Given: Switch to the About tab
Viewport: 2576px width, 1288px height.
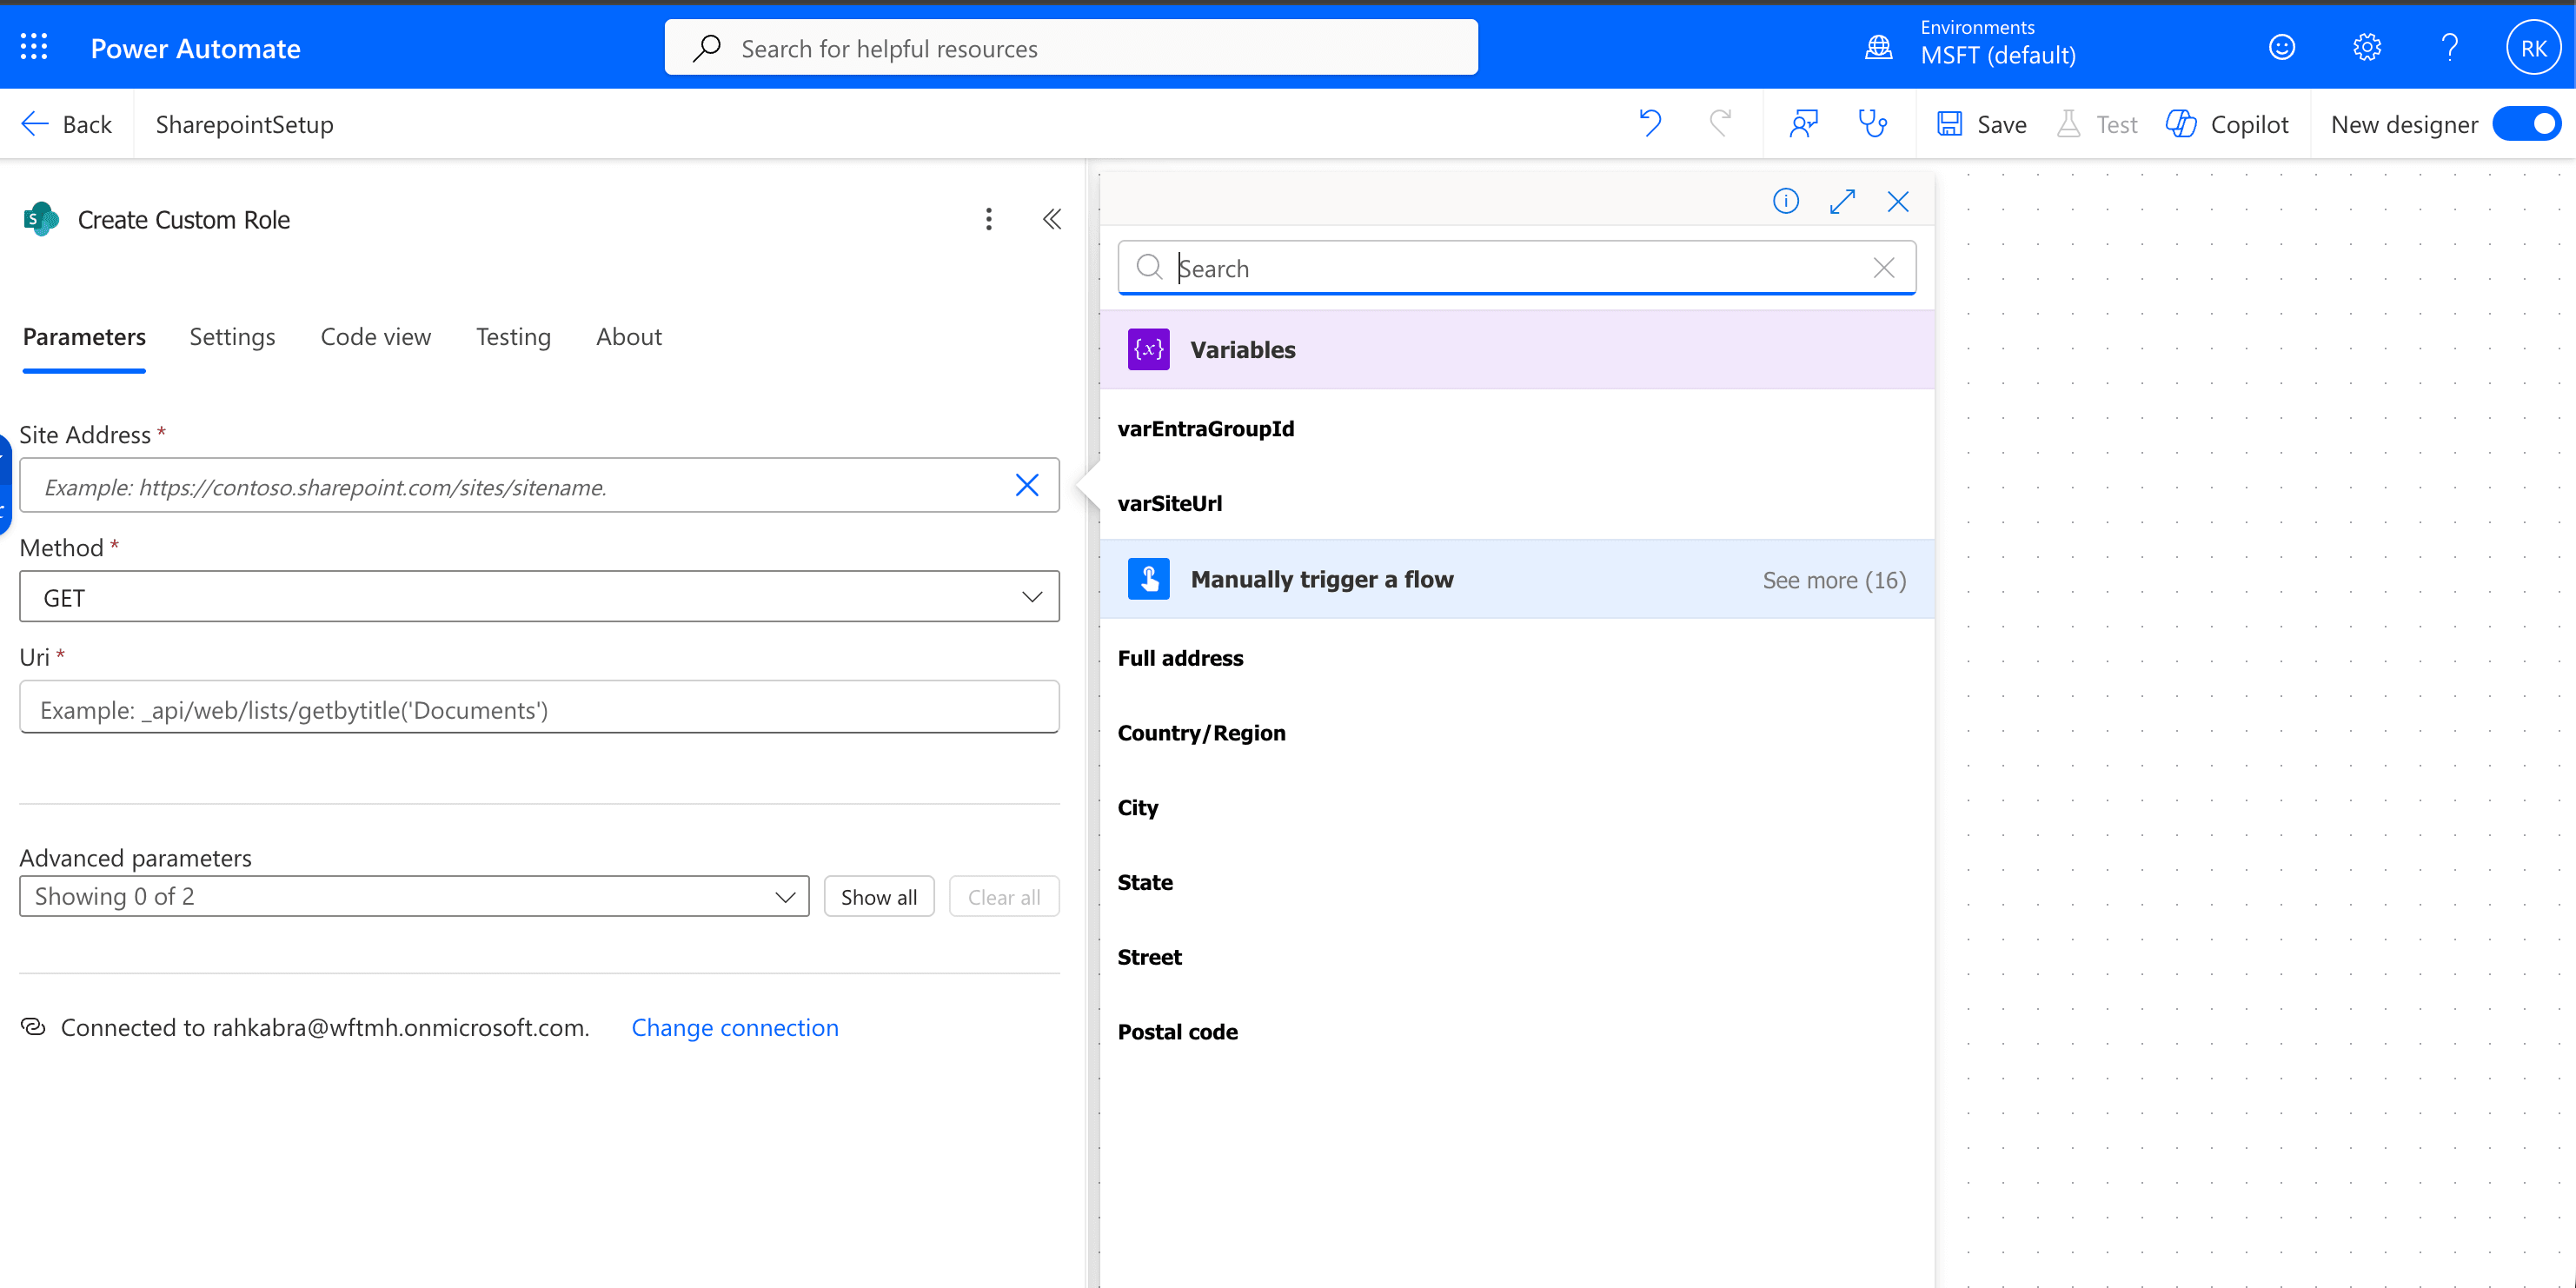Looking at the screenshot, I should 628,337.
